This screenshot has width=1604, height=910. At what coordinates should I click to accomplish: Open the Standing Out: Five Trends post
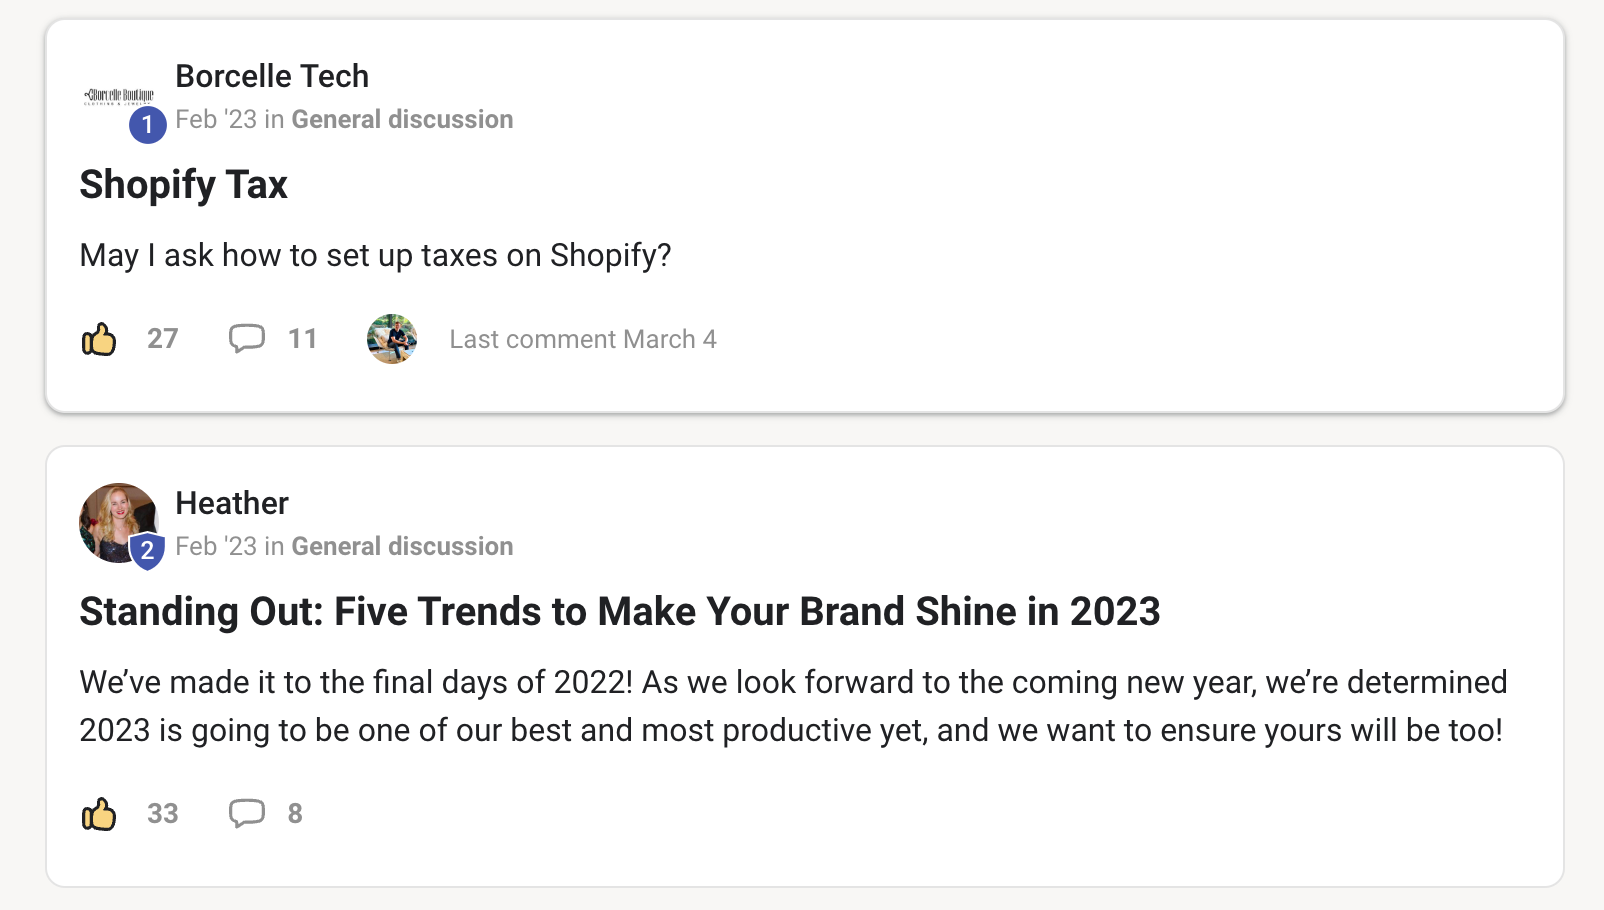619,612
